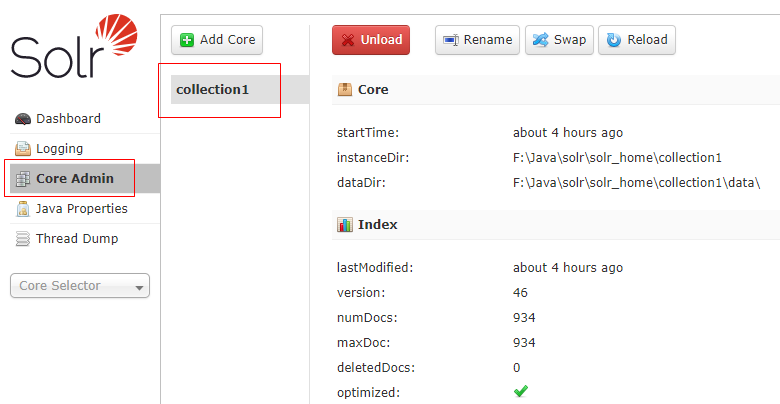This screenshot has width=780, height=404.
Task: Click the version label
Action: (x=361, y=293)
